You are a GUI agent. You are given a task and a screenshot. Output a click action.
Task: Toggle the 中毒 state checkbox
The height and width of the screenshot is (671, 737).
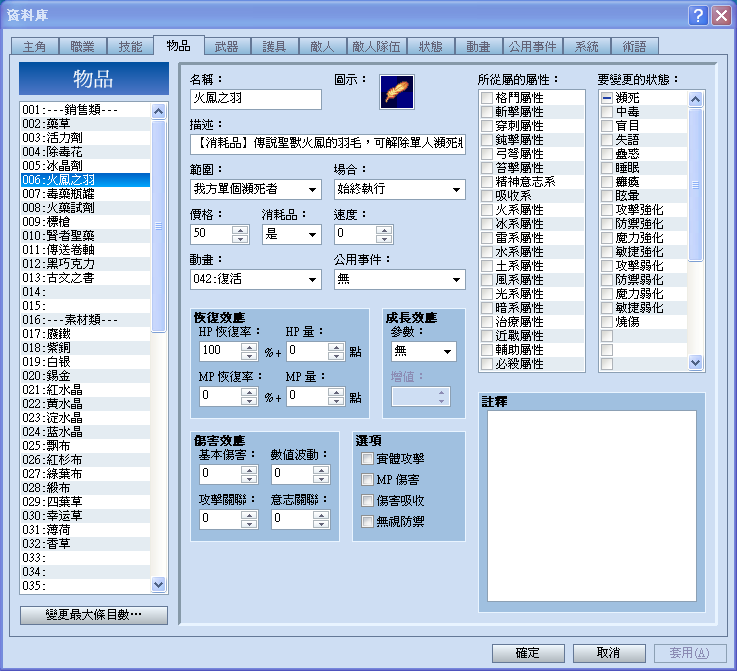click(x=607, y=112)
